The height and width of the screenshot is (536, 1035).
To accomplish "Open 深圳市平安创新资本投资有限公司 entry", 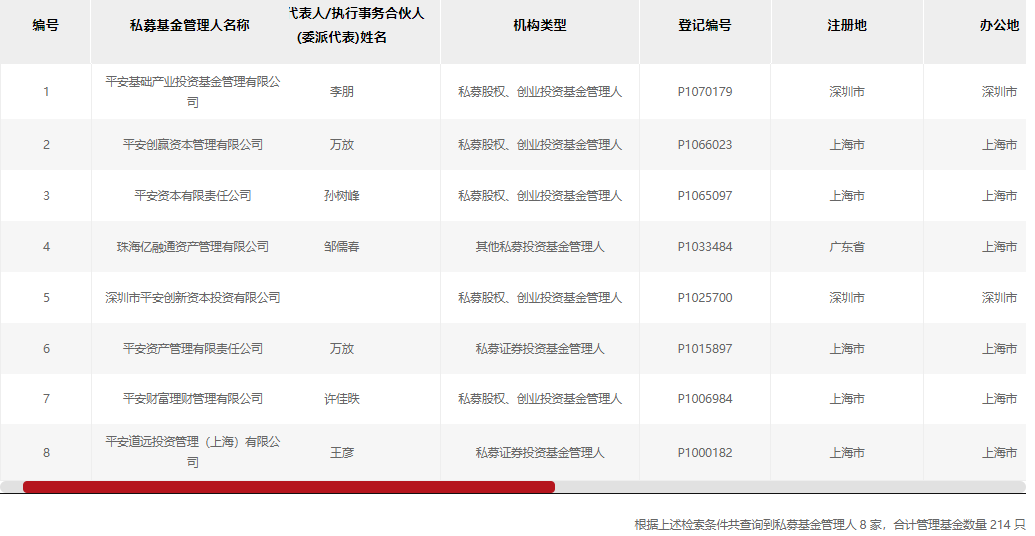I will [x=193, y=298].
